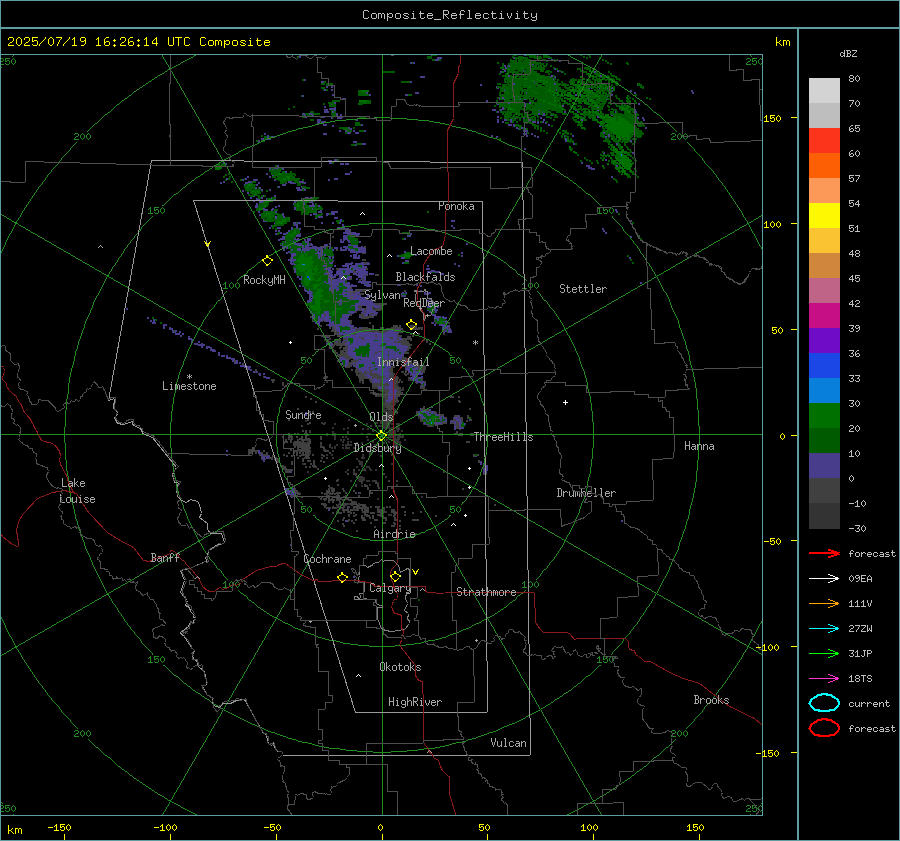
Task: Click the Didsbury city label
Action: click(x=377, y=448)
